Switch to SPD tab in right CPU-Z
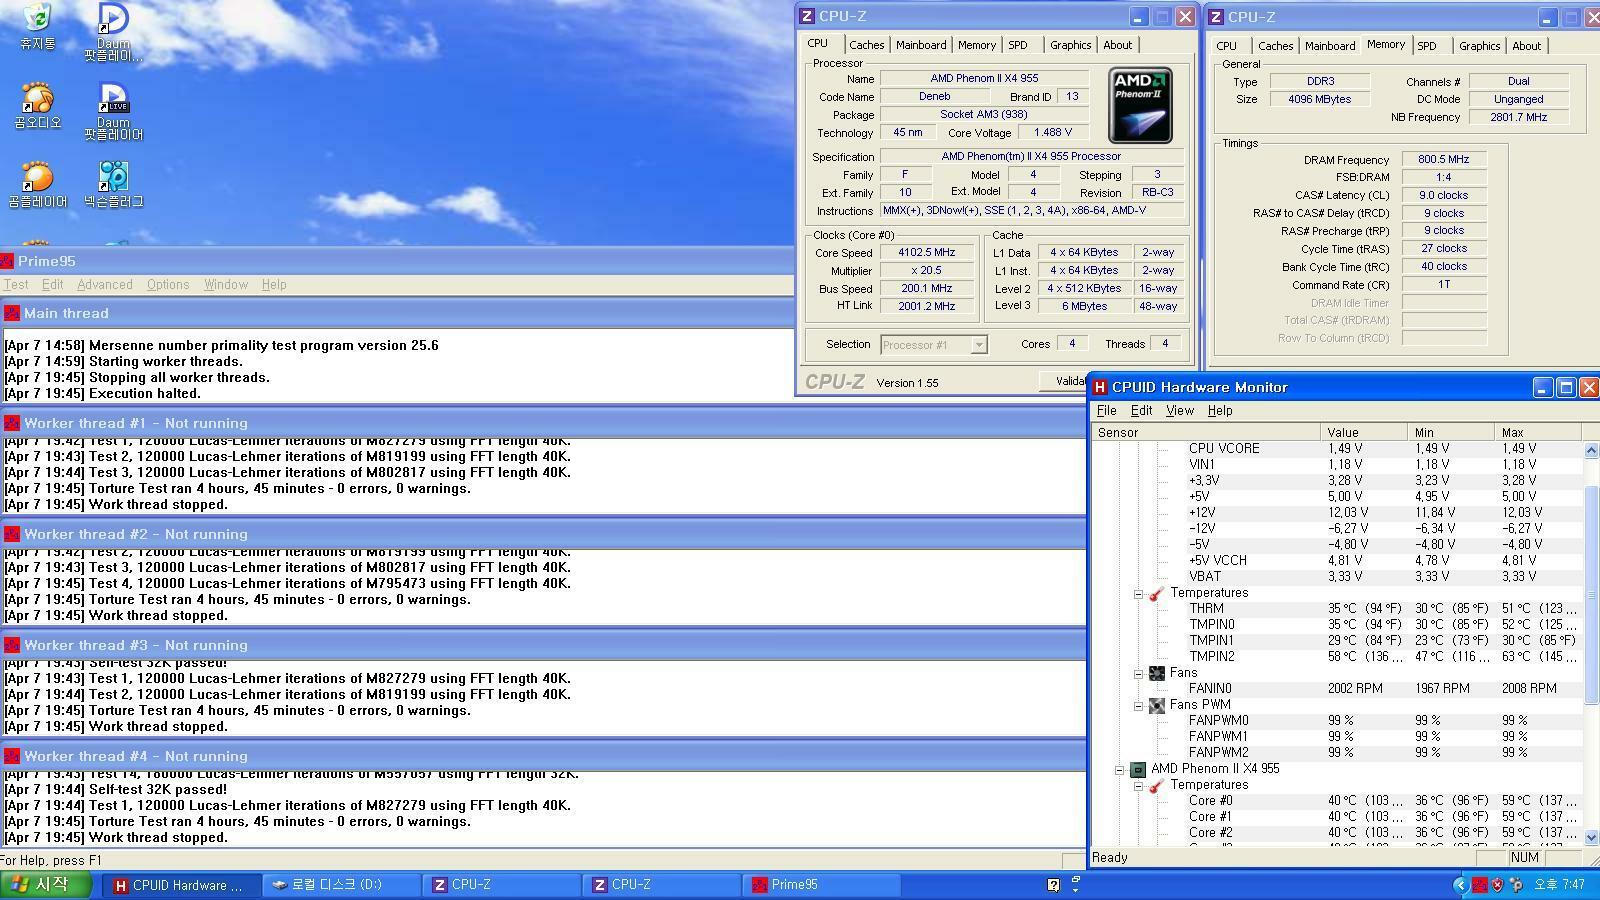This screenshot has height=900, width=1600. (x=1427, y=46)
